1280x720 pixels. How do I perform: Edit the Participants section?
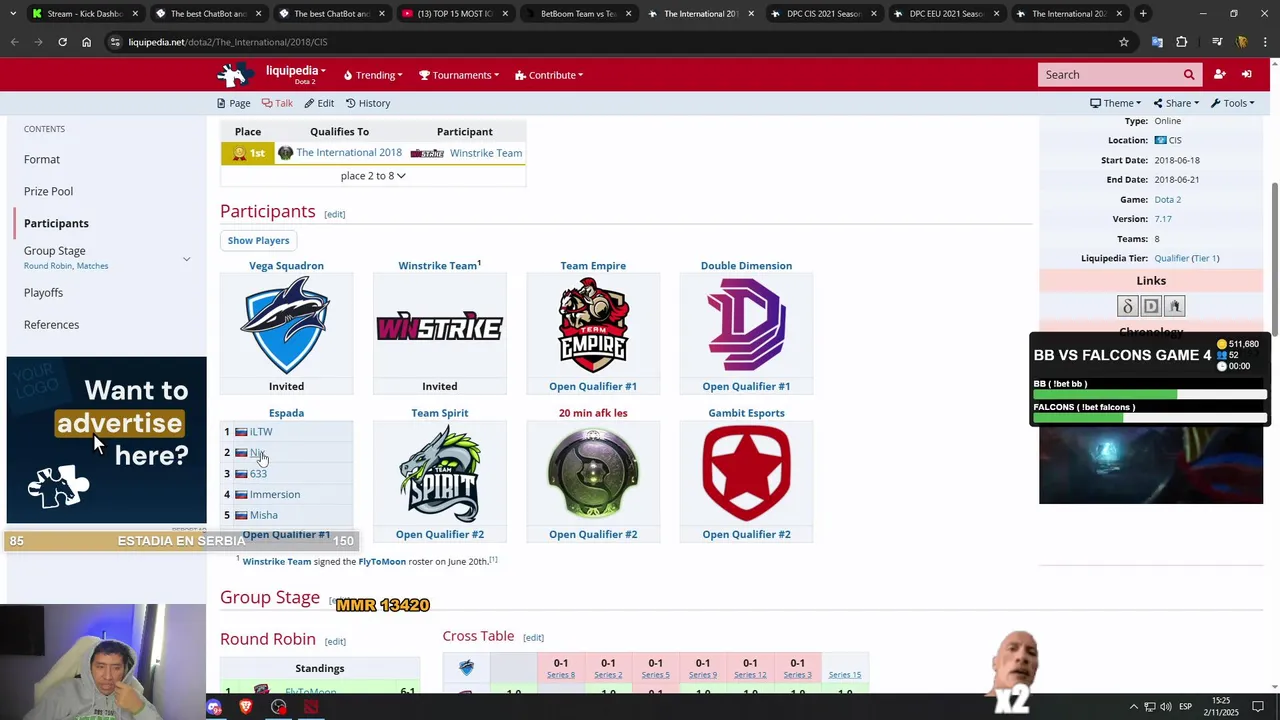(334, 214)
